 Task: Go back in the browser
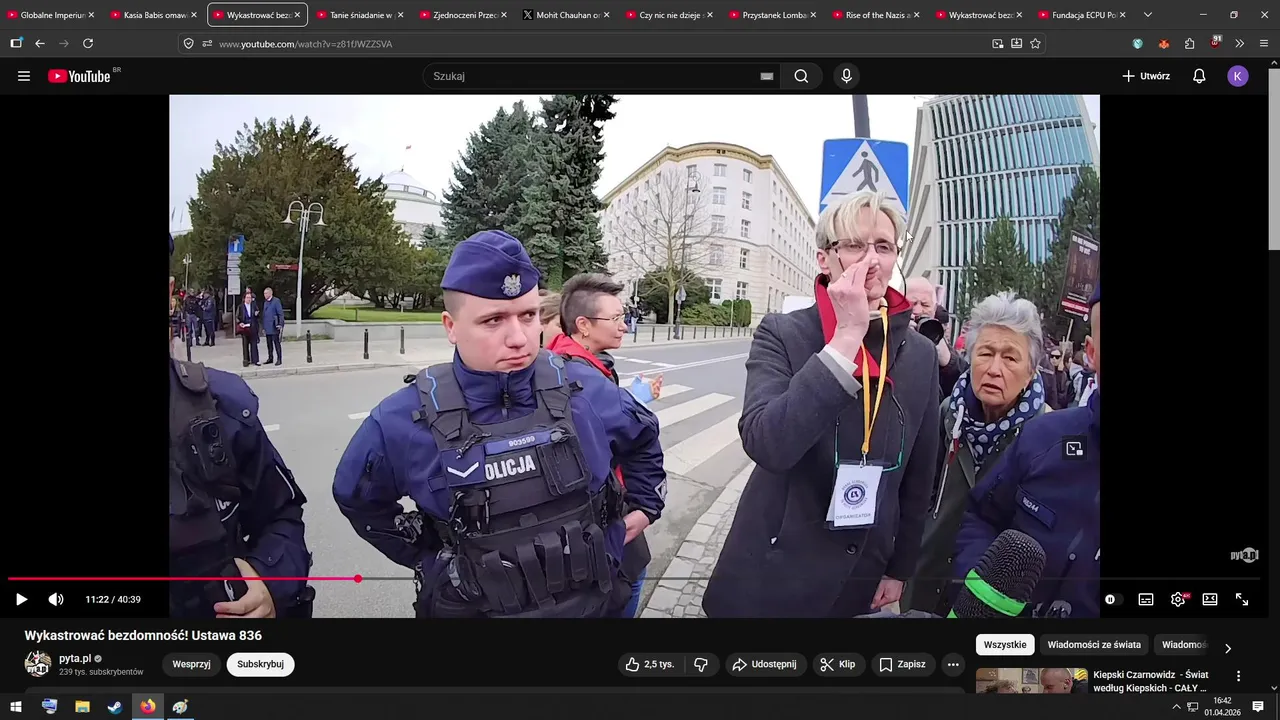(x=40, y=44)
